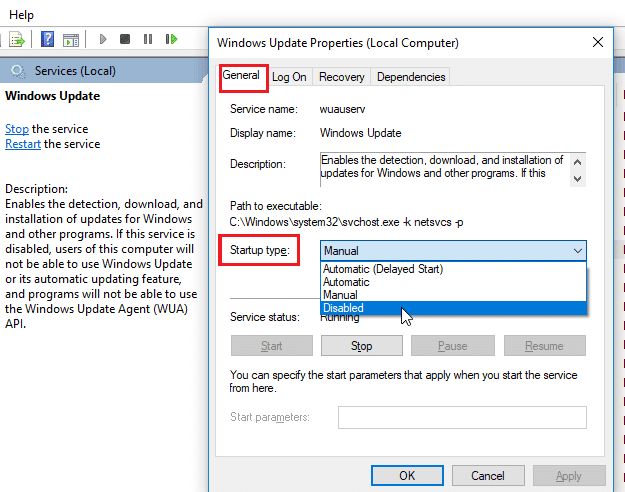Click the Stop Service square icon
Image resolution: width=625 pixels, height=492 pixels.
125,39
